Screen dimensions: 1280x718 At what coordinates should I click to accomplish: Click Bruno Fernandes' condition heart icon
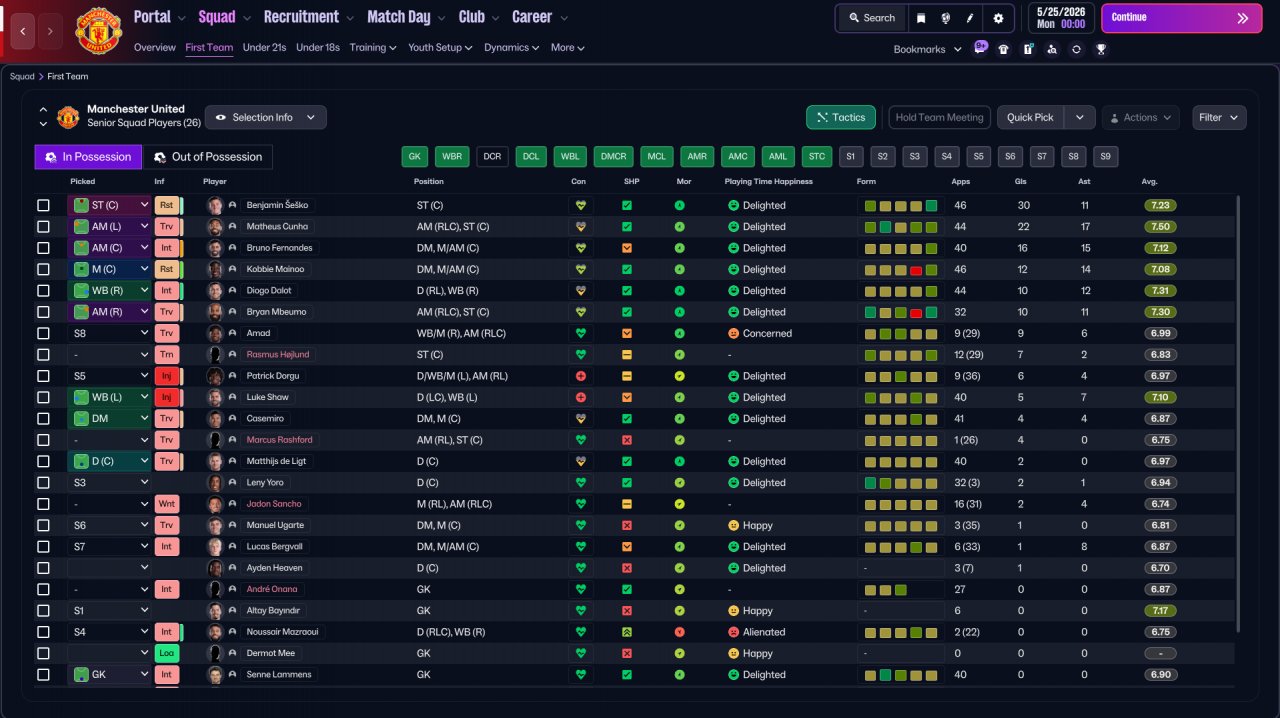pyautogui.click(x=579, y=248)
